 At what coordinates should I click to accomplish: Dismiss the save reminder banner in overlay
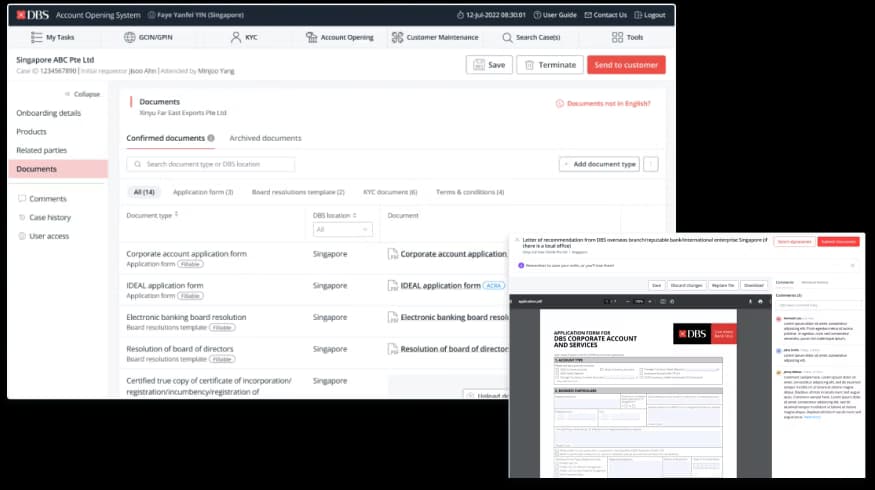[x=853, y=266]
